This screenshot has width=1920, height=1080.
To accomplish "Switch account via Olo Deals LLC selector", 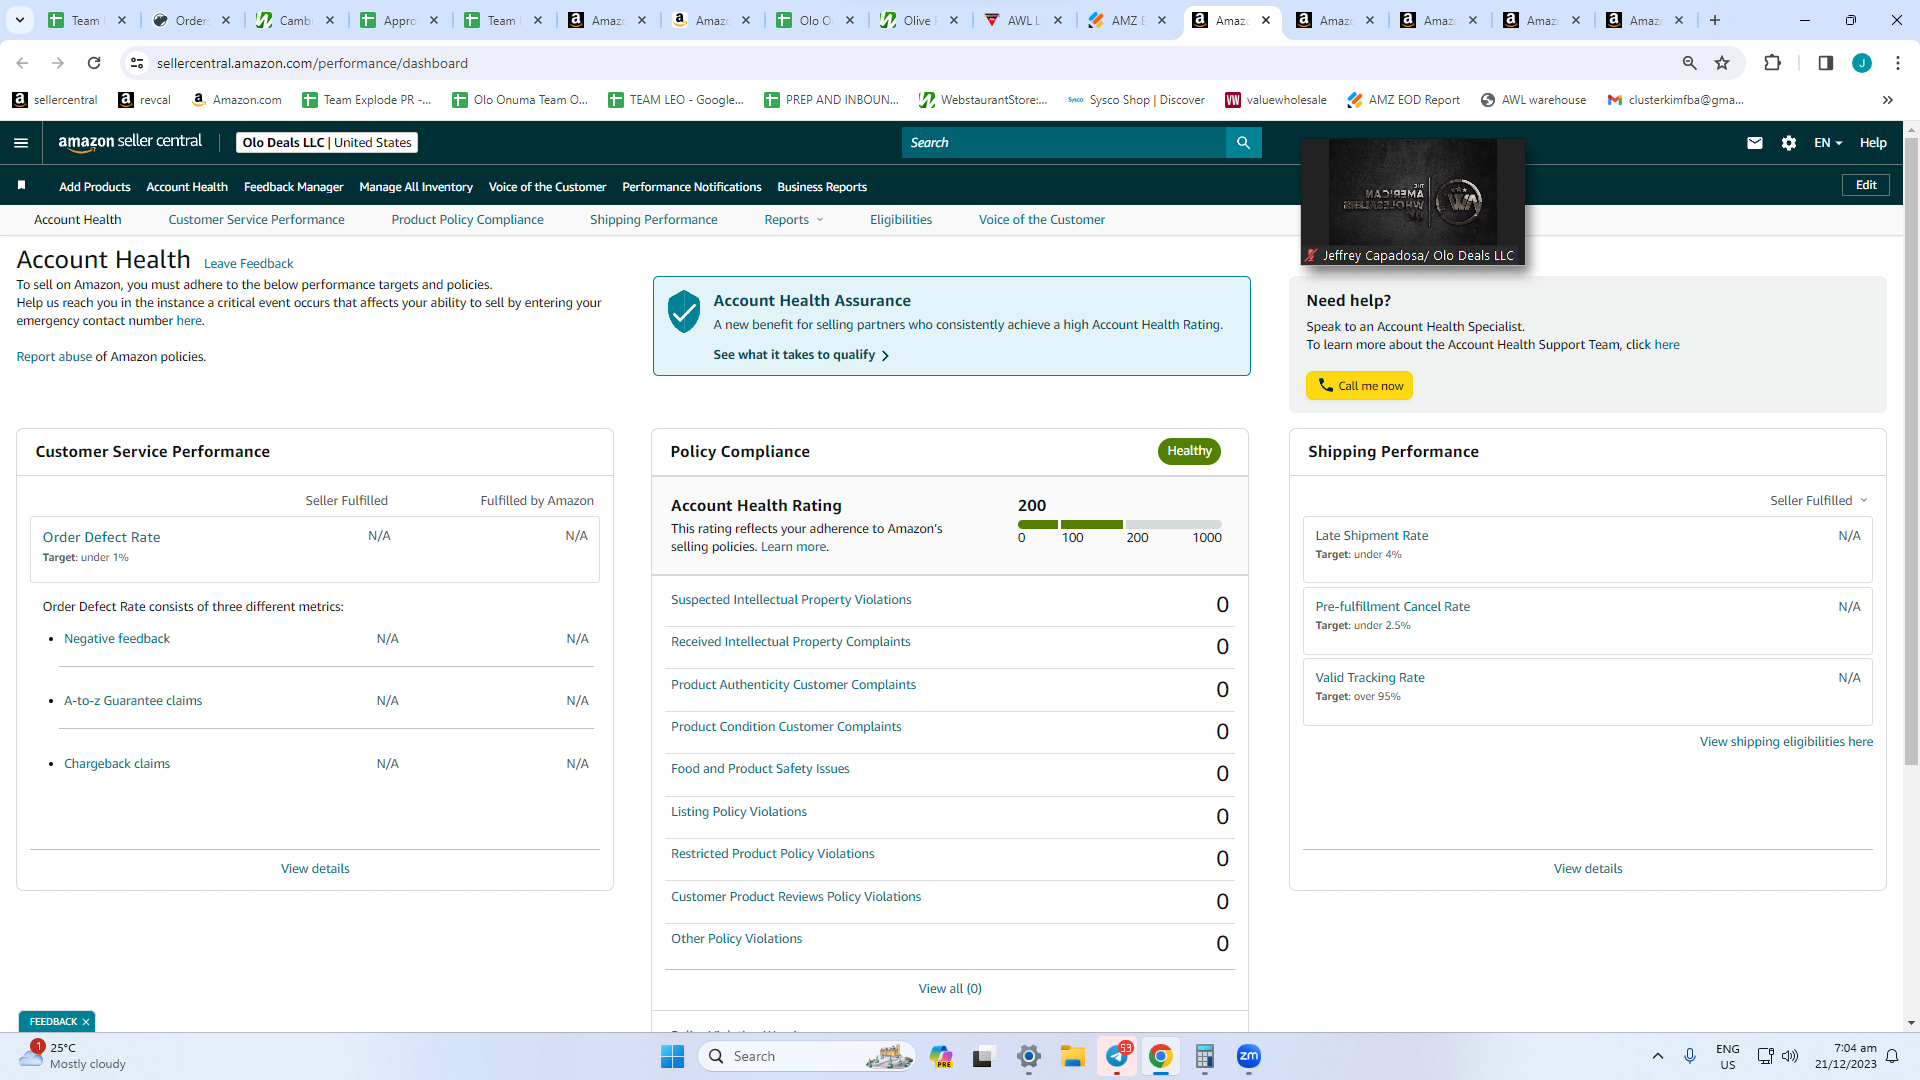I will pos(327,143).
